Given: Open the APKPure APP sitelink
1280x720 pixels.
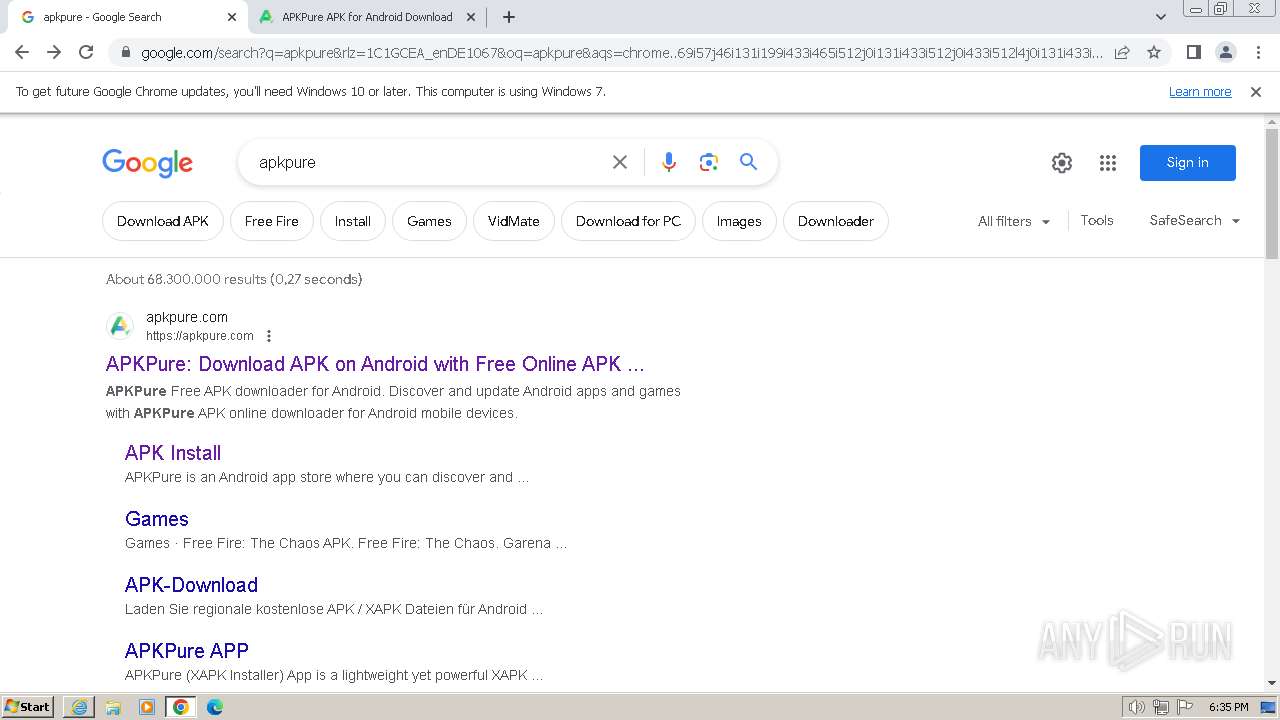Looking at the screenshot, I should (187, 651).
